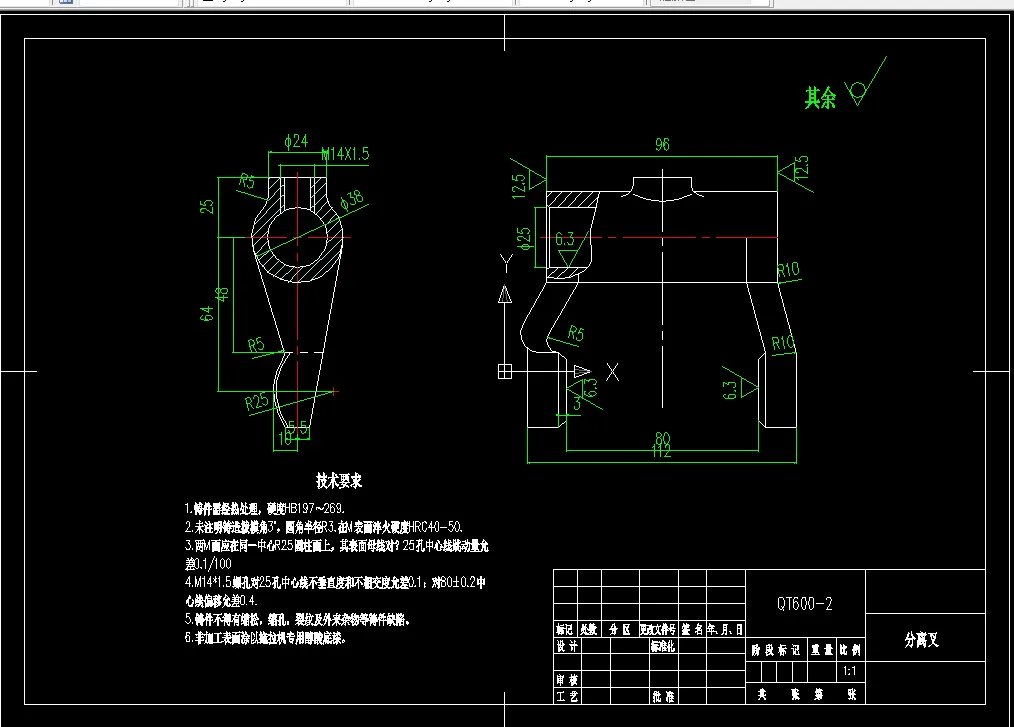Select the 48 vertical dimension text
This screenshot has height=727, width=1014.
222,294
